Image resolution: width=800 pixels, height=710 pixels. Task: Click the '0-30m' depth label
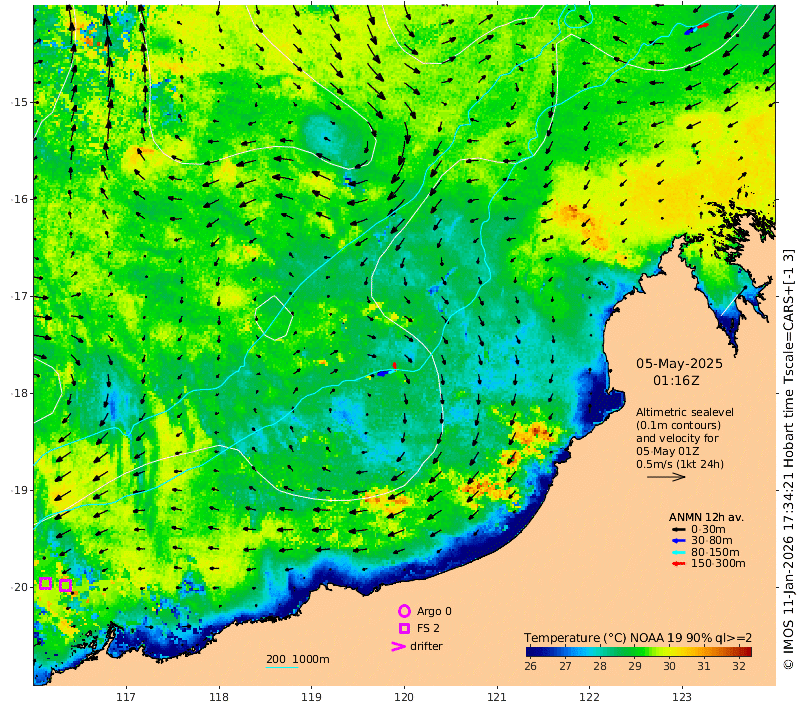(x=708, y=529)
